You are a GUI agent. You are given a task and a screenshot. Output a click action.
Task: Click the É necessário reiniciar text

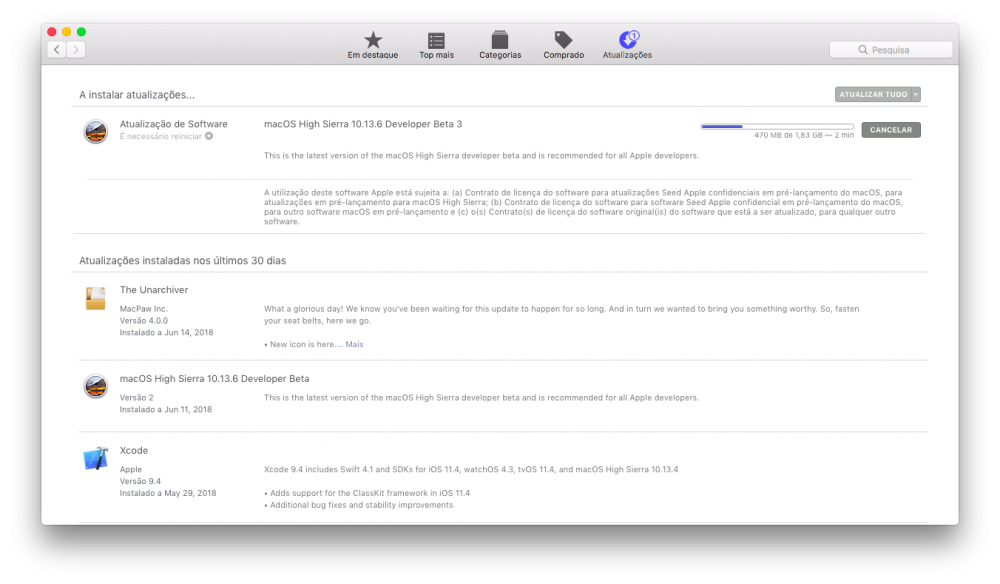161,136
